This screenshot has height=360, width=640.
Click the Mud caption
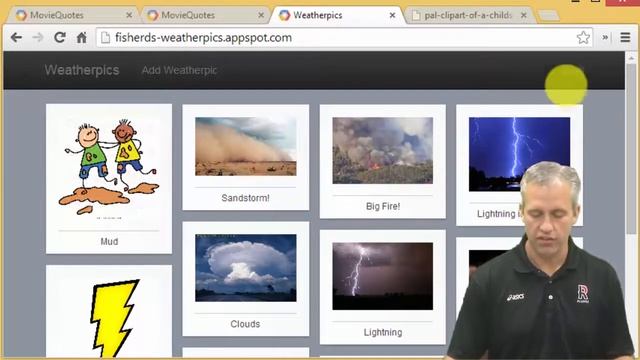(109, 242)
